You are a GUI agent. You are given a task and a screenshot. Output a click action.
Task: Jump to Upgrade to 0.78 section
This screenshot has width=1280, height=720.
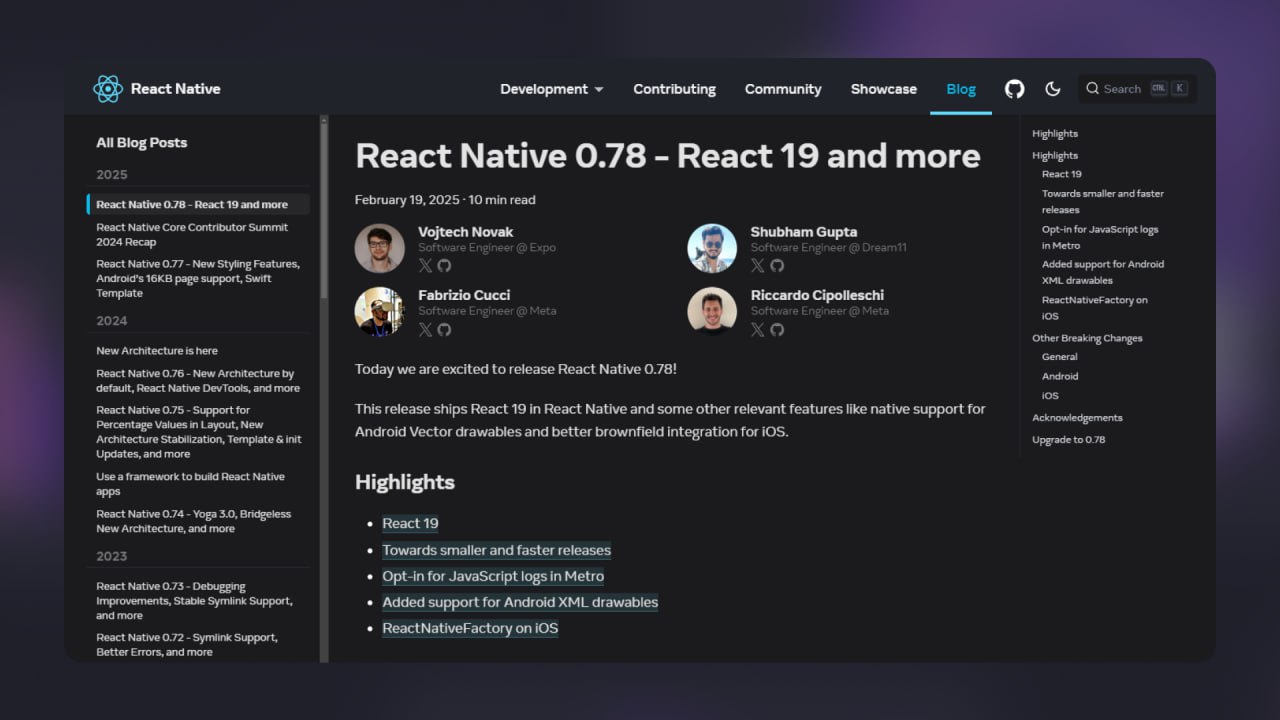click(1069, 440)
